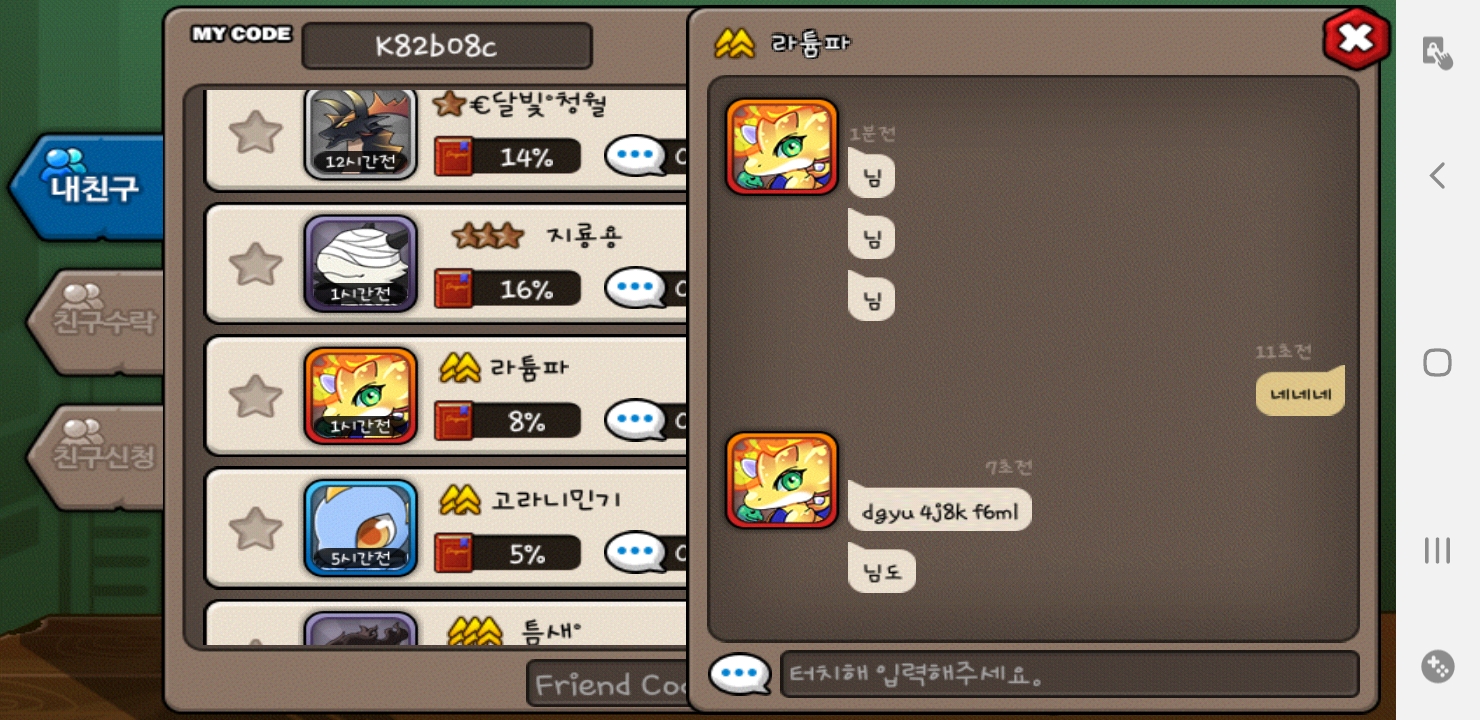Screen dimensions: 1480x720
Task: Close the chat panel with red X
Action: click(1356, 39)
